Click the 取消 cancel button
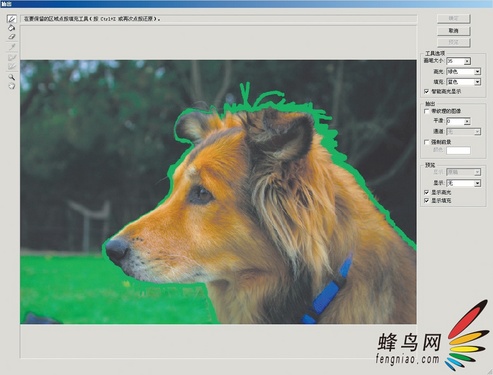Screen dimensions: 493x375 pyautogui.click(x=454, y=31)
